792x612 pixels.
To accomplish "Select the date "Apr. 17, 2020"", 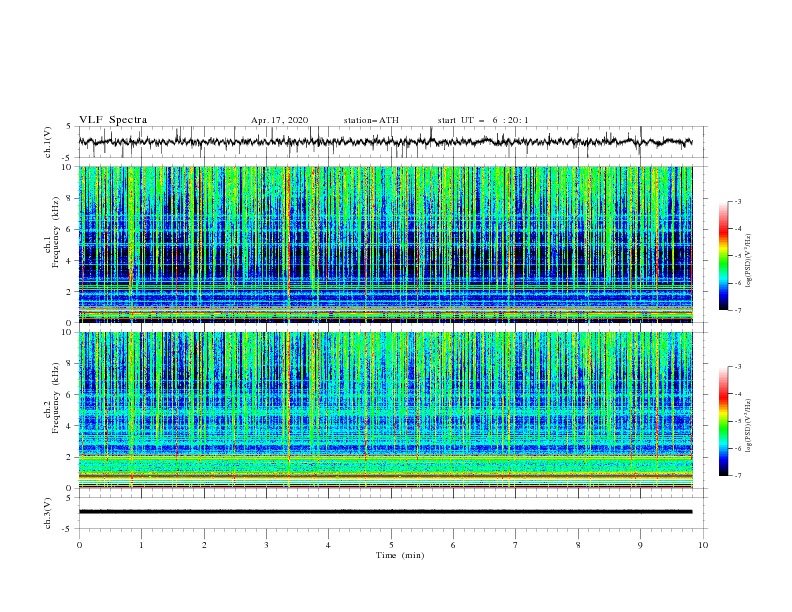I will tap(279, 120).
